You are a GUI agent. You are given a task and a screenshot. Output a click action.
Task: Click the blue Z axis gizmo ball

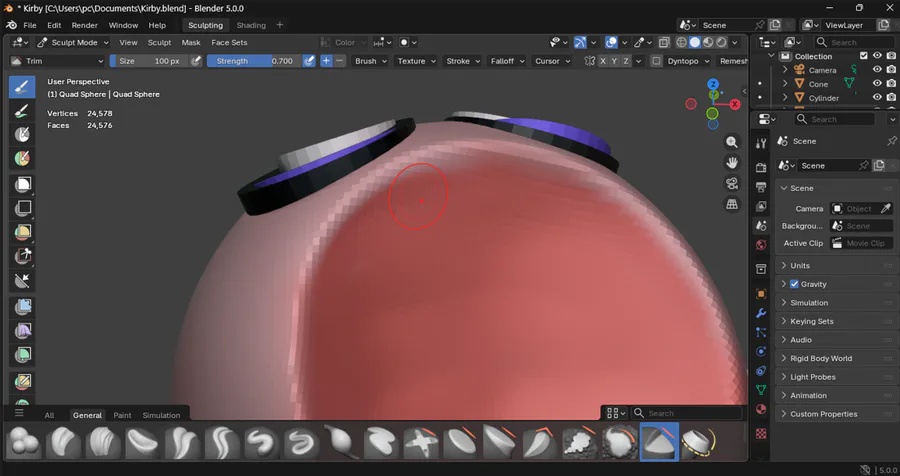click(713, 84)
